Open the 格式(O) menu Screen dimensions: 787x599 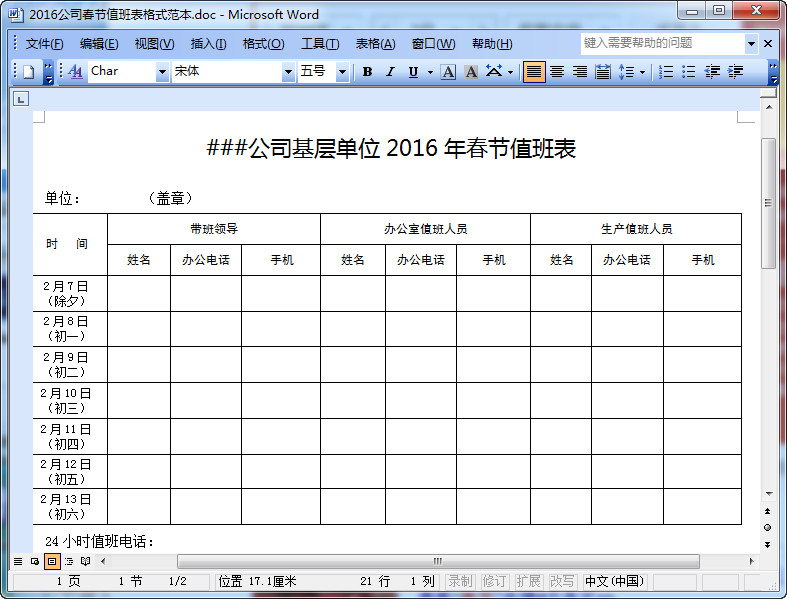point(264,44)
